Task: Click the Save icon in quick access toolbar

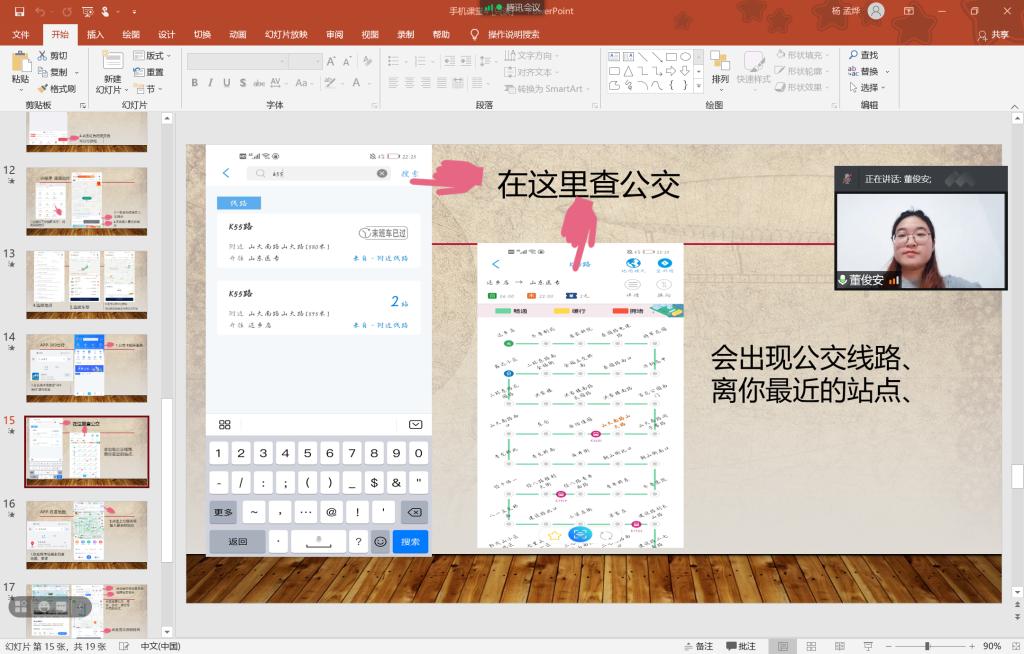Action: tap(19, 11)
